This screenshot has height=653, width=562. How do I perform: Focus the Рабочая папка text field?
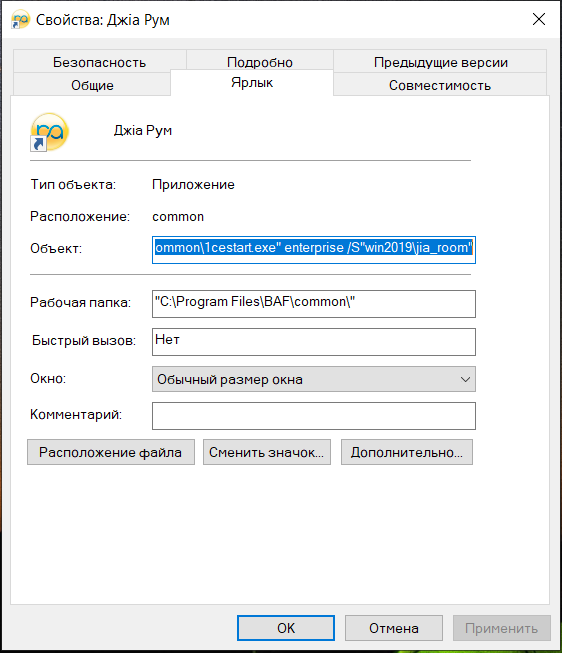pos(314,304)
